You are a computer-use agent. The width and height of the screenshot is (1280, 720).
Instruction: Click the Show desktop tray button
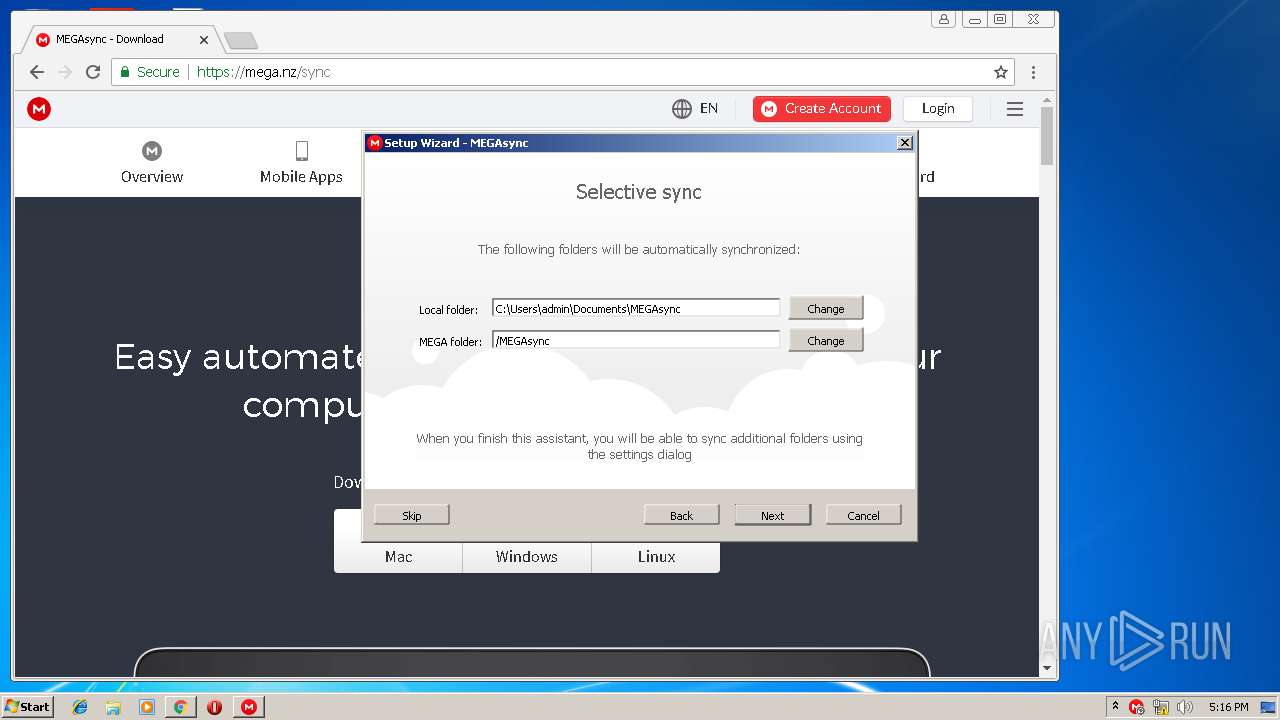point(1269,707)
